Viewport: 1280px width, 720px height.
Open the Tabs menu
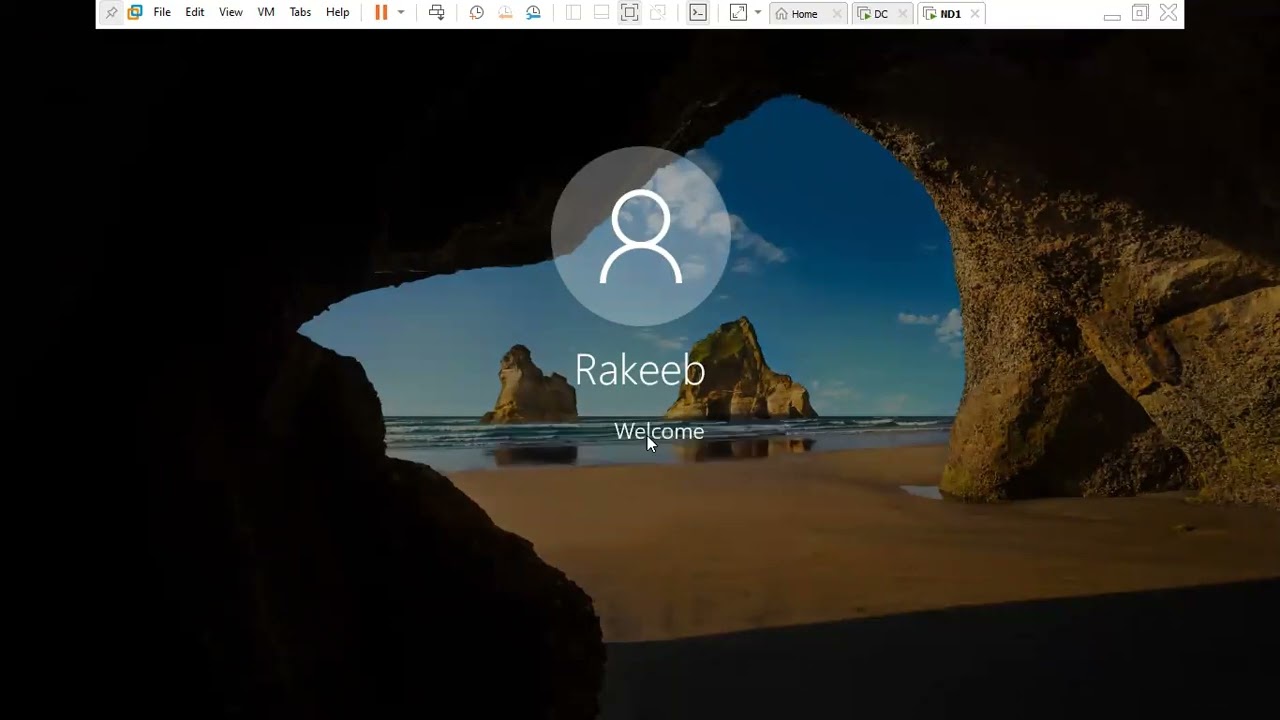click(x=300, y=13)
